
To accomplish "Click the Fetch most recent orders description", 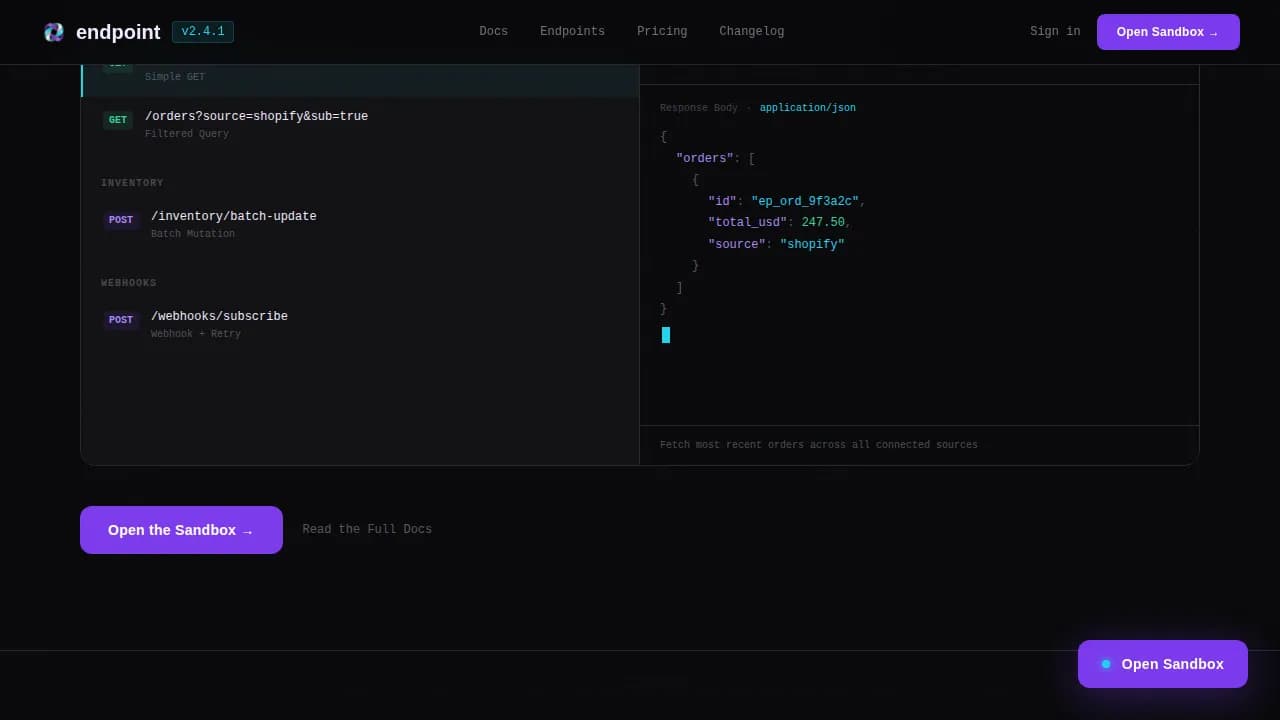I will coord(819,445).
